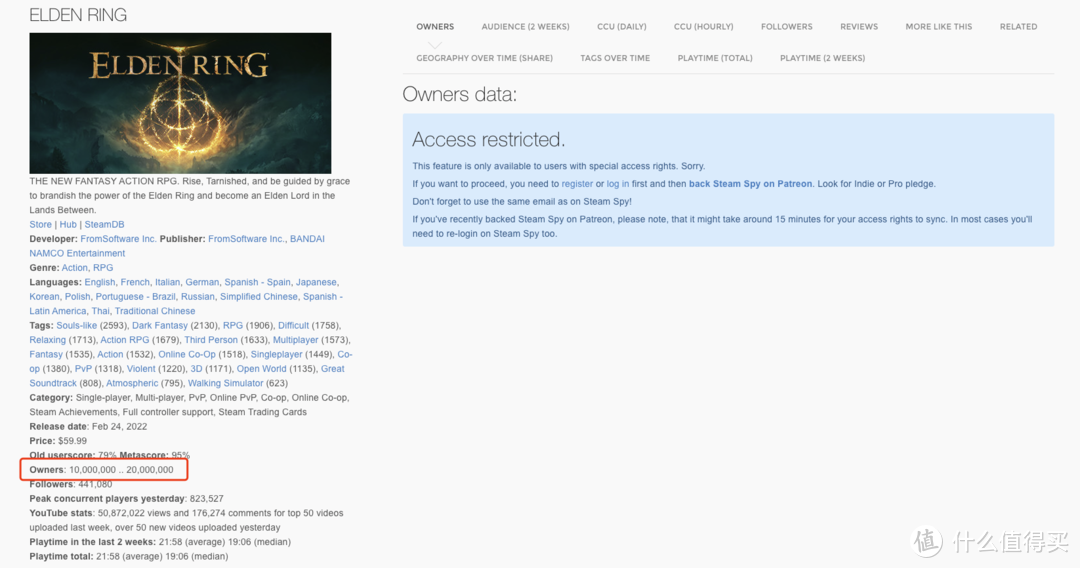
Task: Open the Playtime (Total) tab
Action: coord(714,58)
